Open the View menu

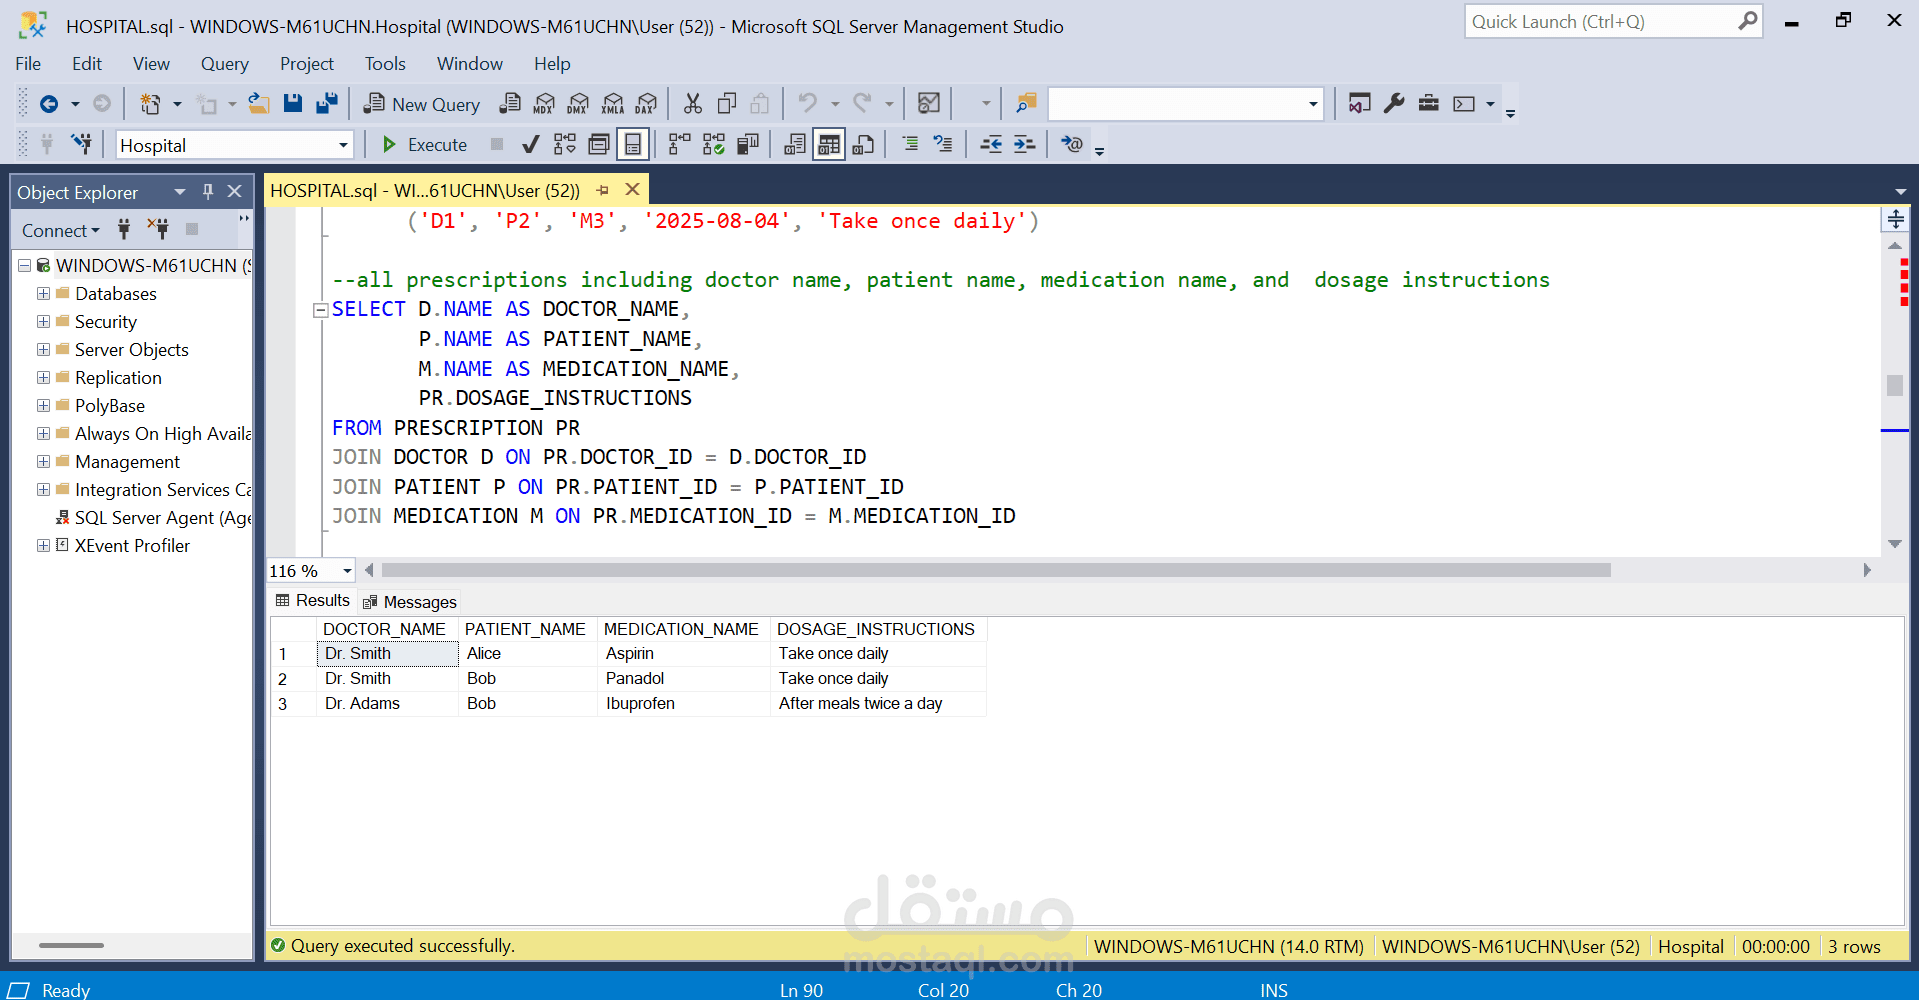[151, 64]
